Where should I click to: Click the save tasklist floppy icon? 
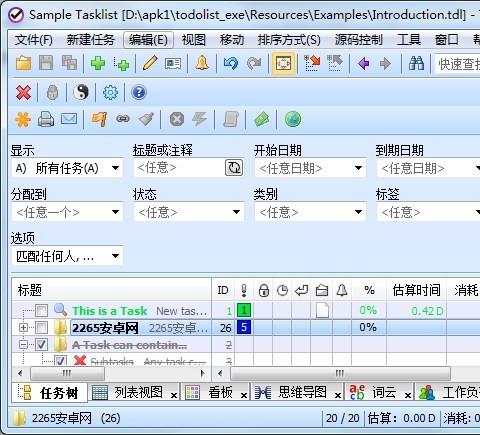tap(46, 63)
